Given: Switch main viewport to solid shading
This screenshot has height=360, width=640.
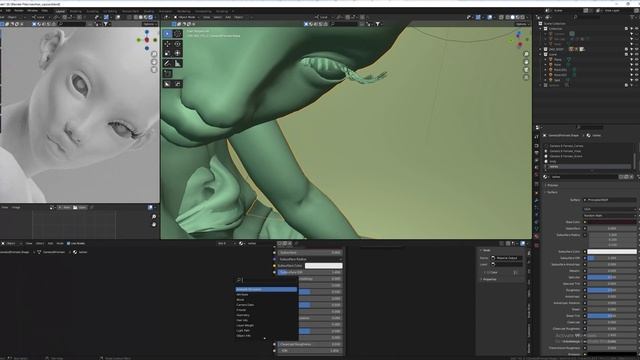Looking at the screenshot, I should click(513, 17).
